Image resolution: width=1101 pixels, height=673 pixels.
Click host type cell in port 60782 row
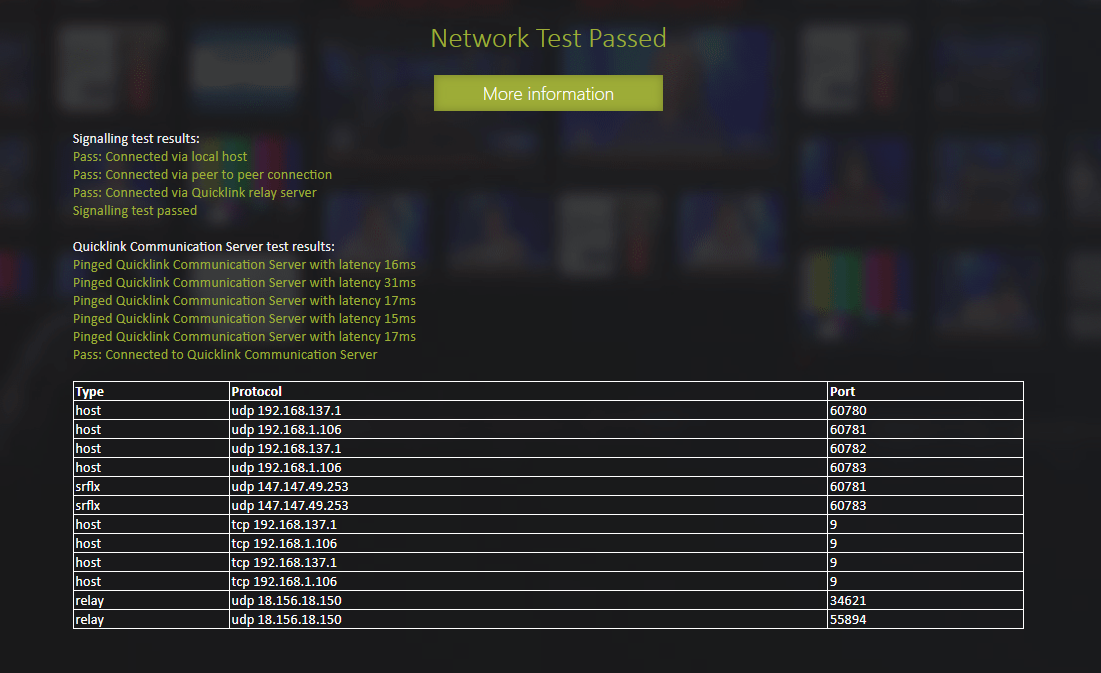151,448
